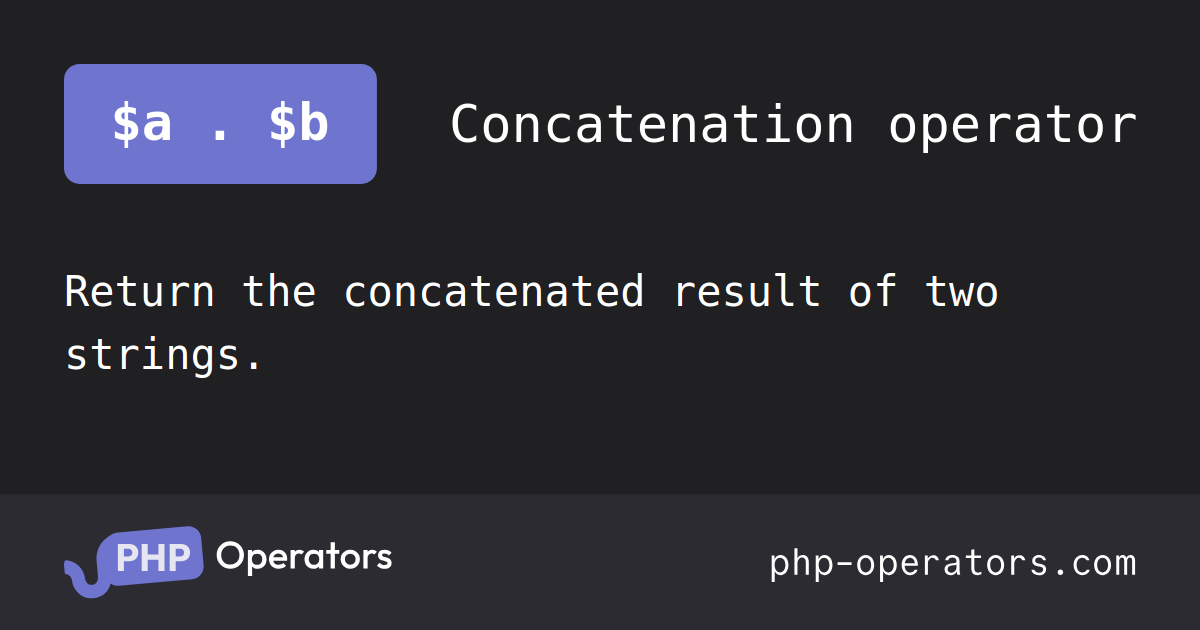Click the "Operators" logo wordmark
1200x630 pixels.
304,557
